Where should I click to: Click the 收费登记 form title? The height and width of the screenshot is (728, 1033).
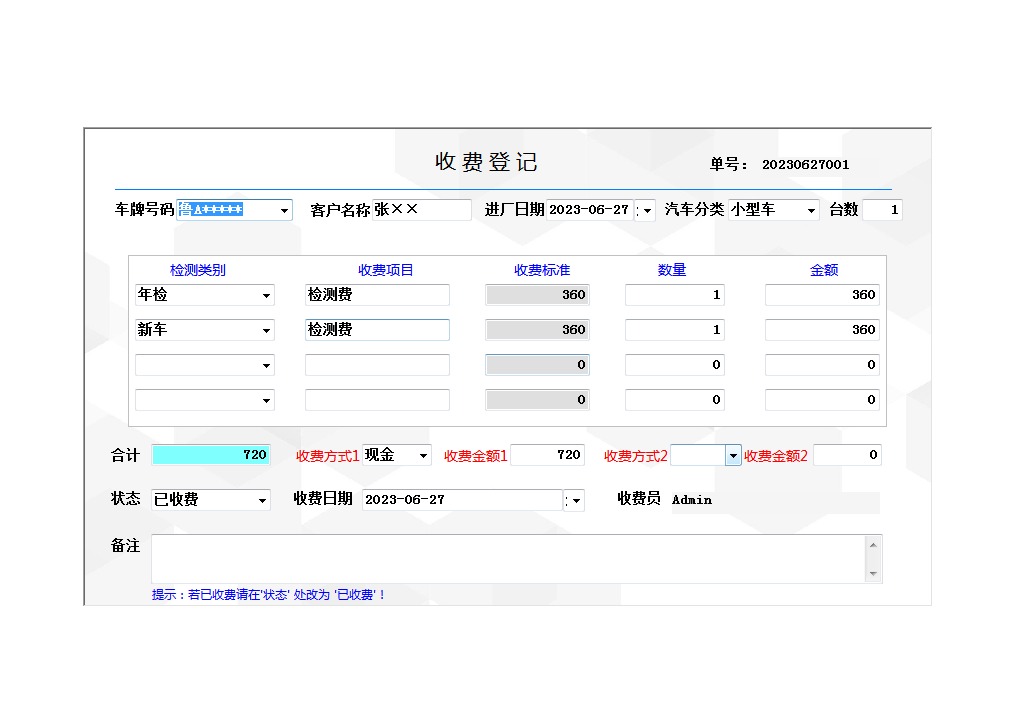[486, 162]
